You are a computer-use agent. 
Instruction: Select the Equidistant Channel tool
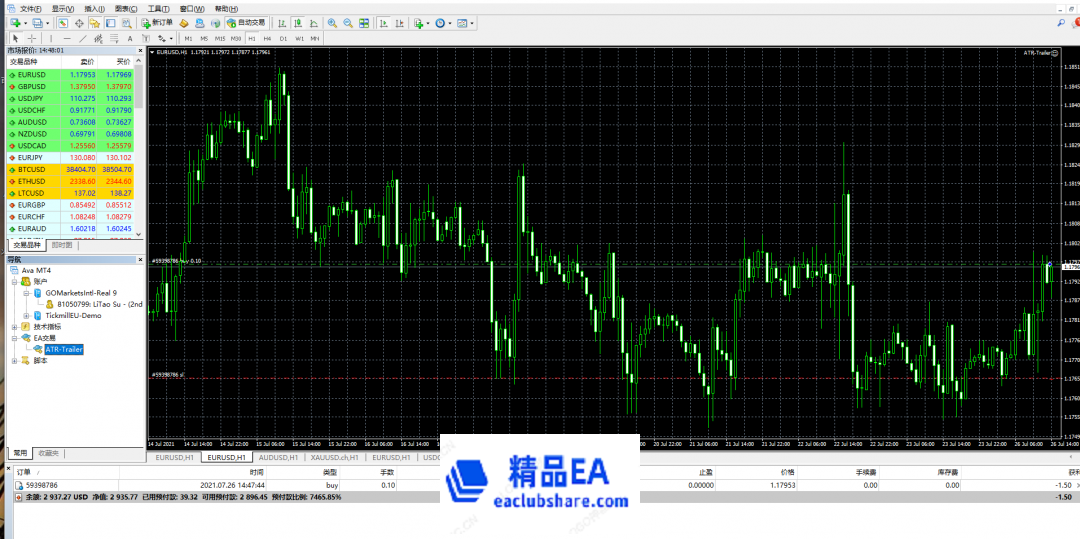[x=98, y=39]
